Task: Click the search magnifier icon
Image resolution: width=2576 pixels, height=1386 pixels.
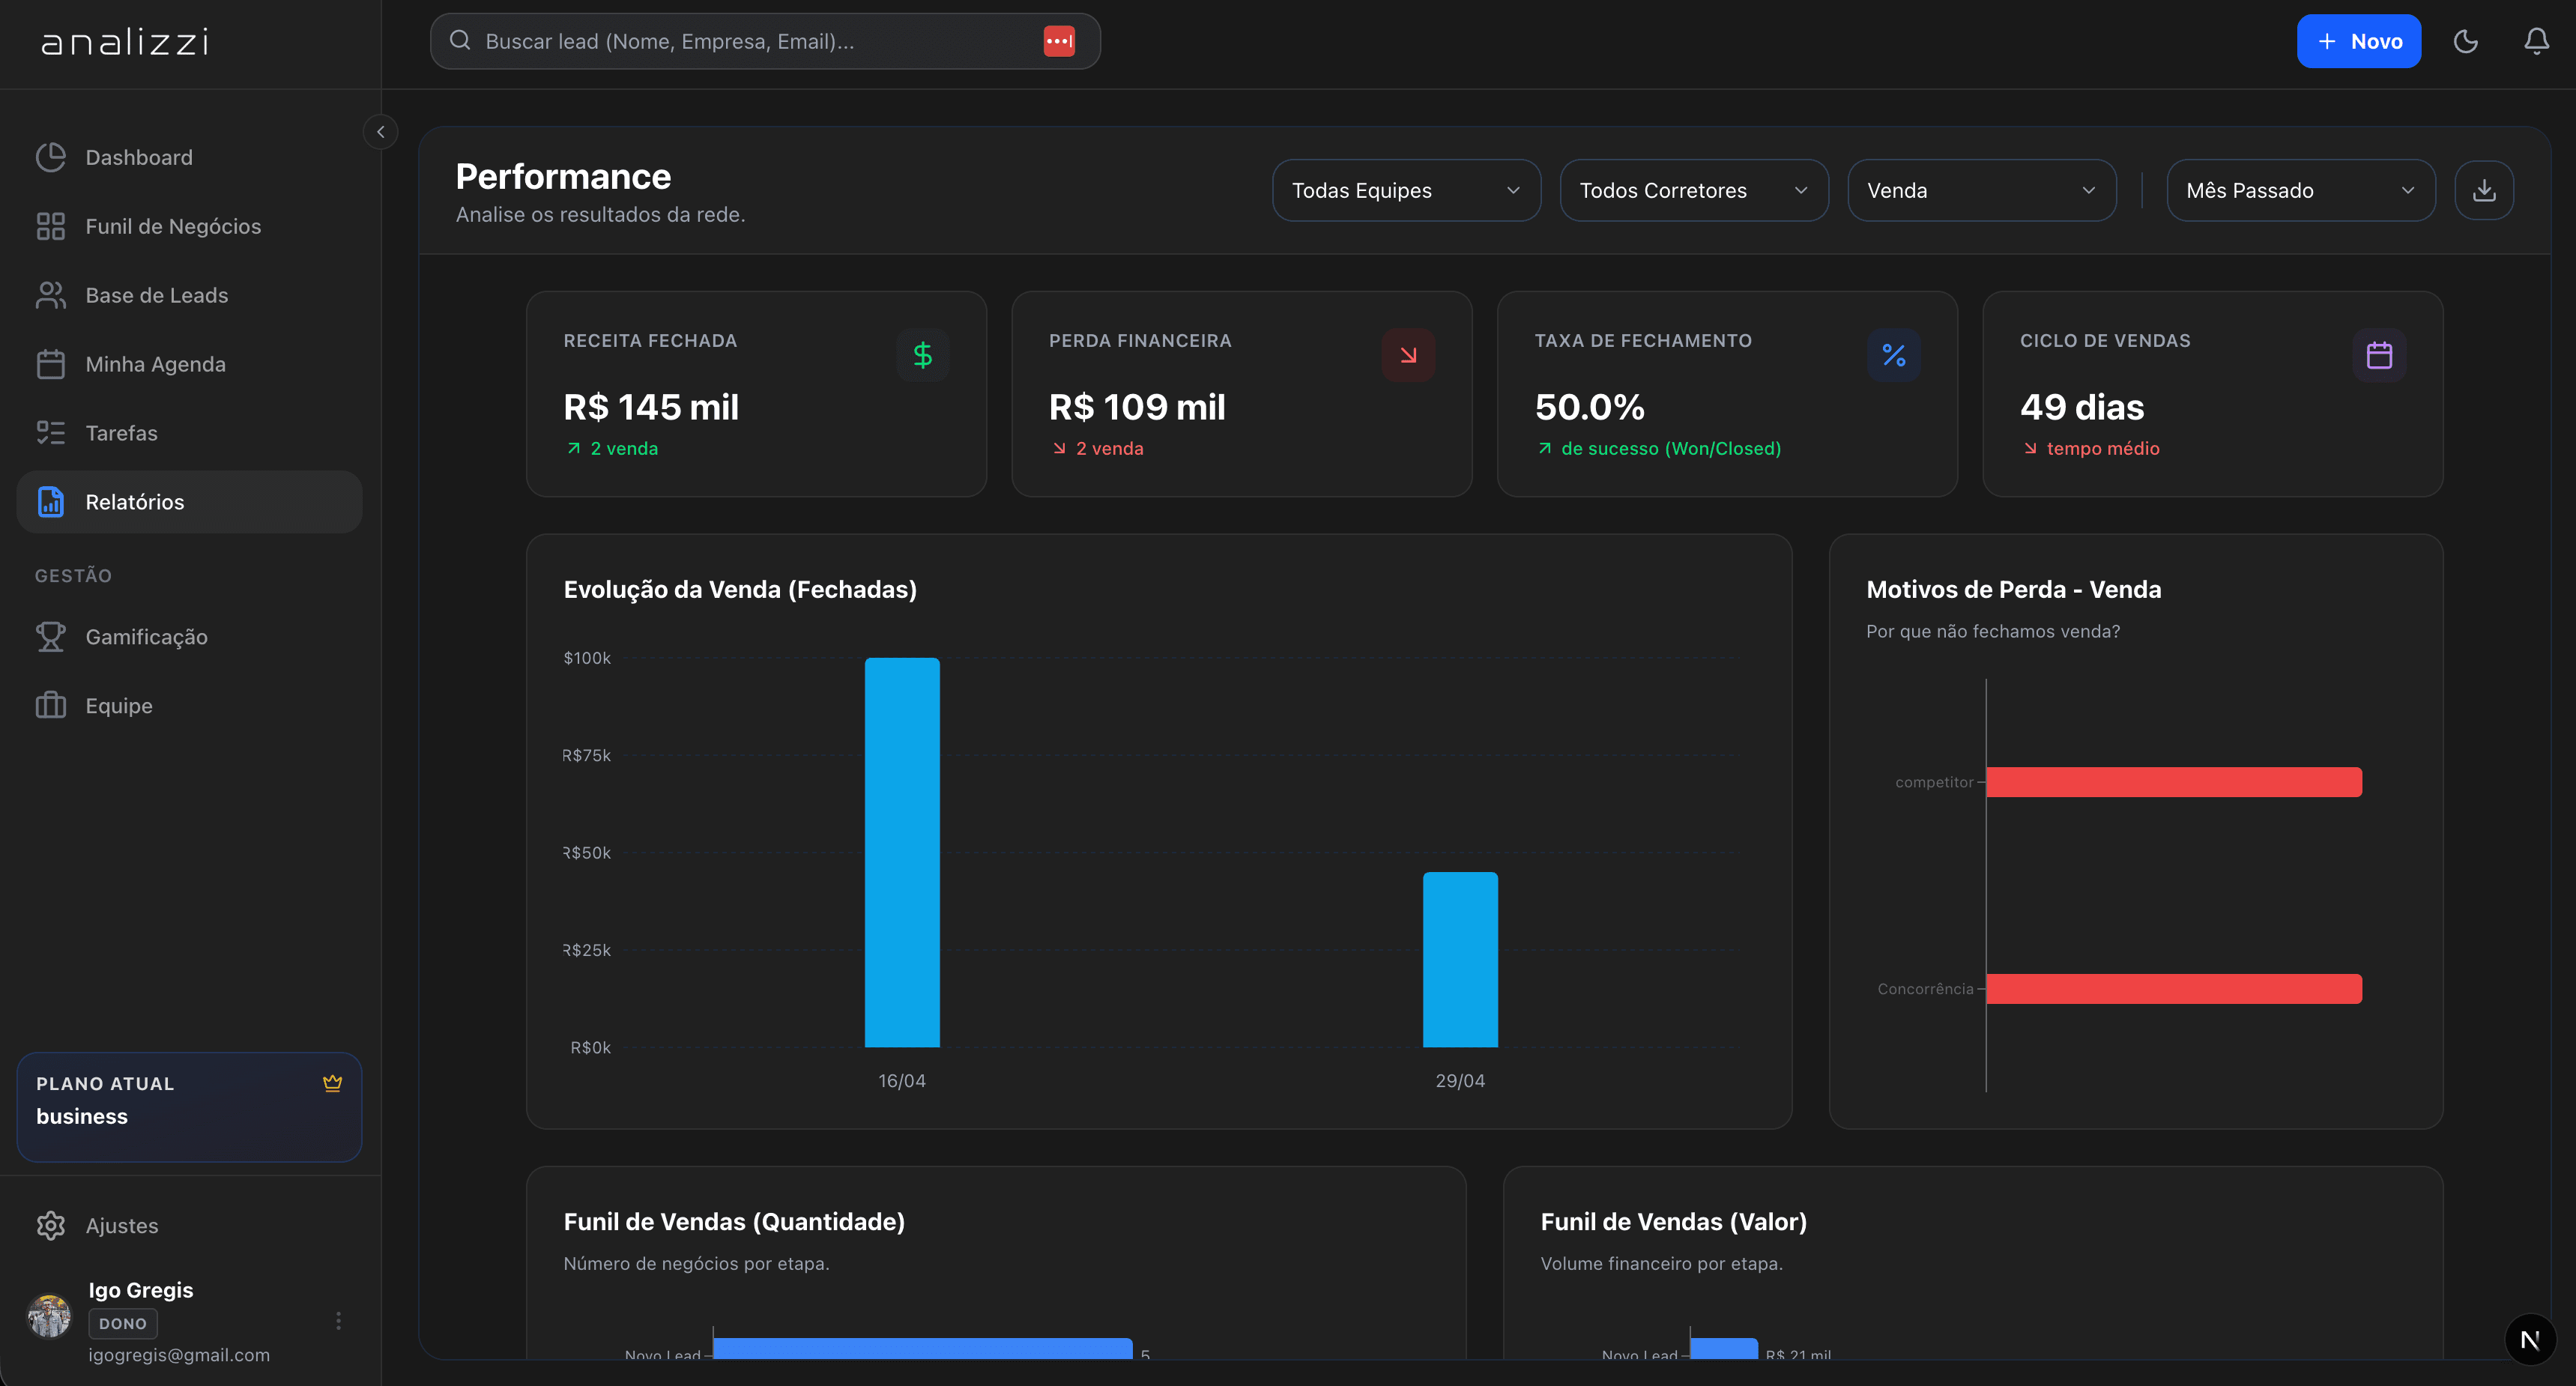Action: (460, 40)
